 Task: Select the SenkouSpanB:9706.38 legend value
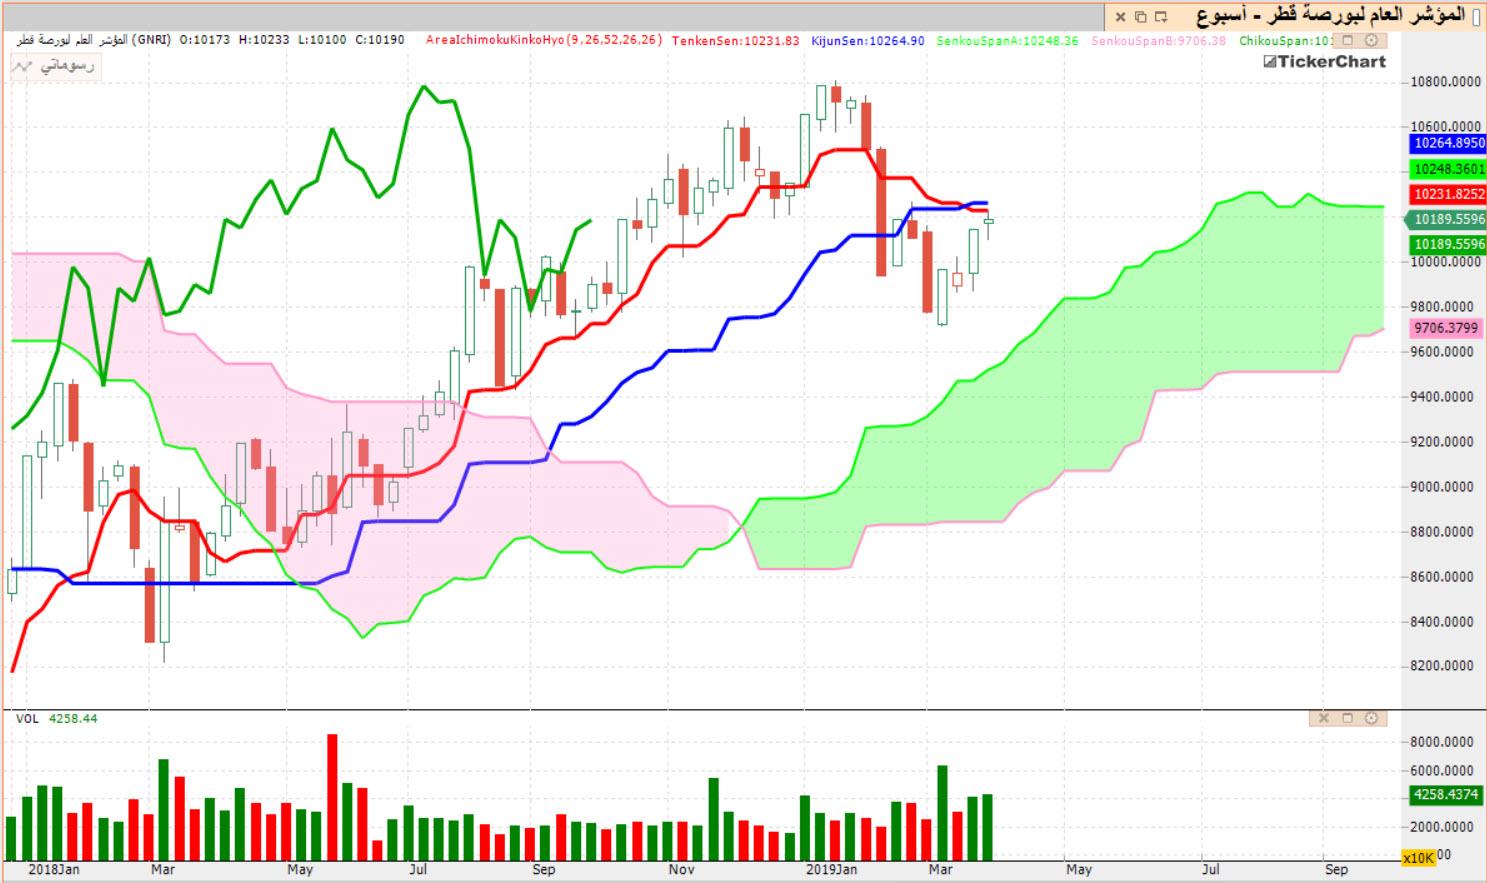[1158, 41]
